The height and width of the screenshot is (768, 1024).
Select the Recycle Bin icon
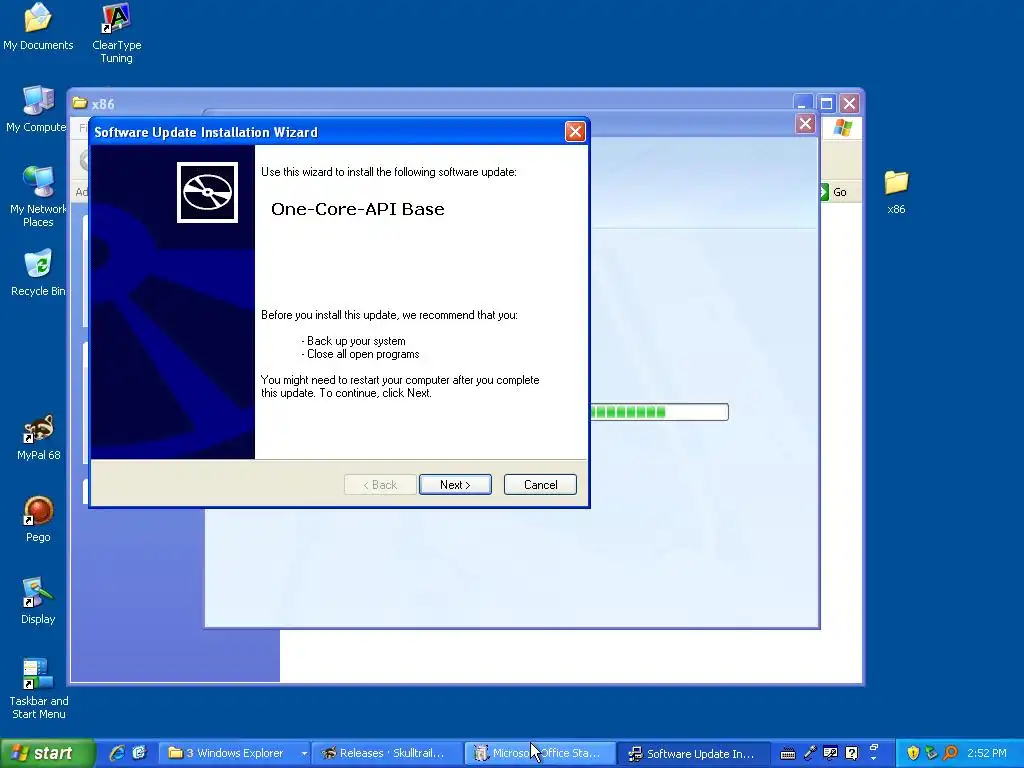38,272
